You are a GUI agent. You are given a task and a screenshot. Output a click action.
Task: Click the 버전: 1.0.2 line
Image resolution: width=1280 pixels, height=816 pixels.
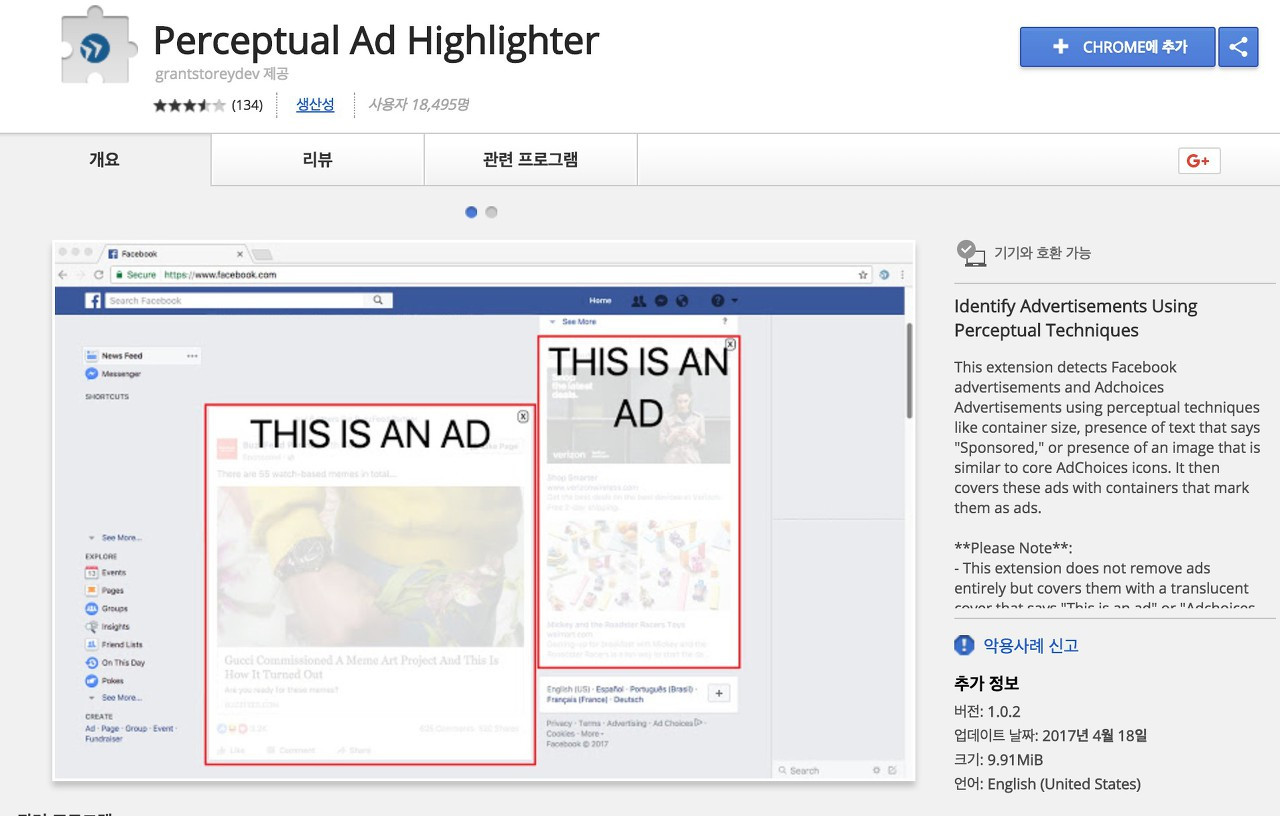point(987,712)
